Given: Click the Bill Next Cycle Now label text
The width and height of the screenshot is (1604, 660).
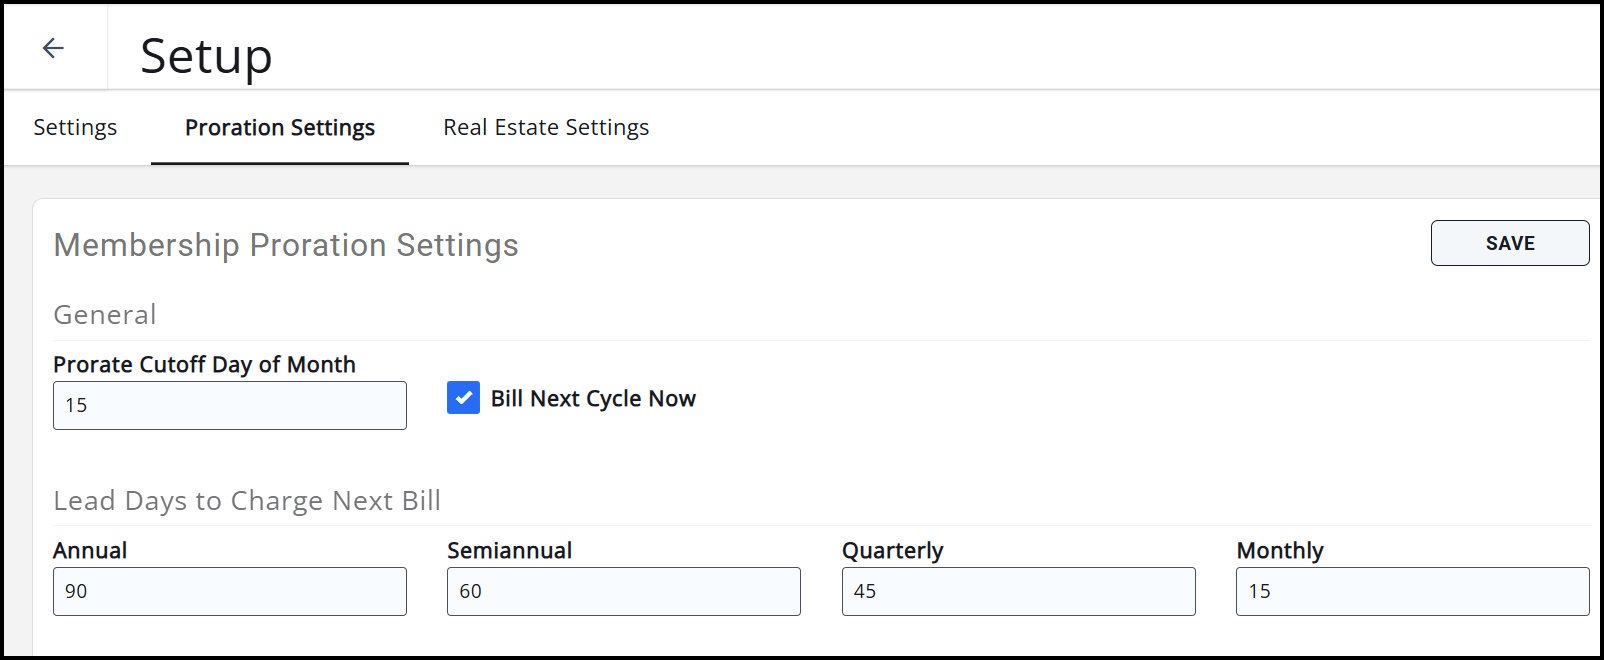Looking at the screenshot, I should click(593, 399).
